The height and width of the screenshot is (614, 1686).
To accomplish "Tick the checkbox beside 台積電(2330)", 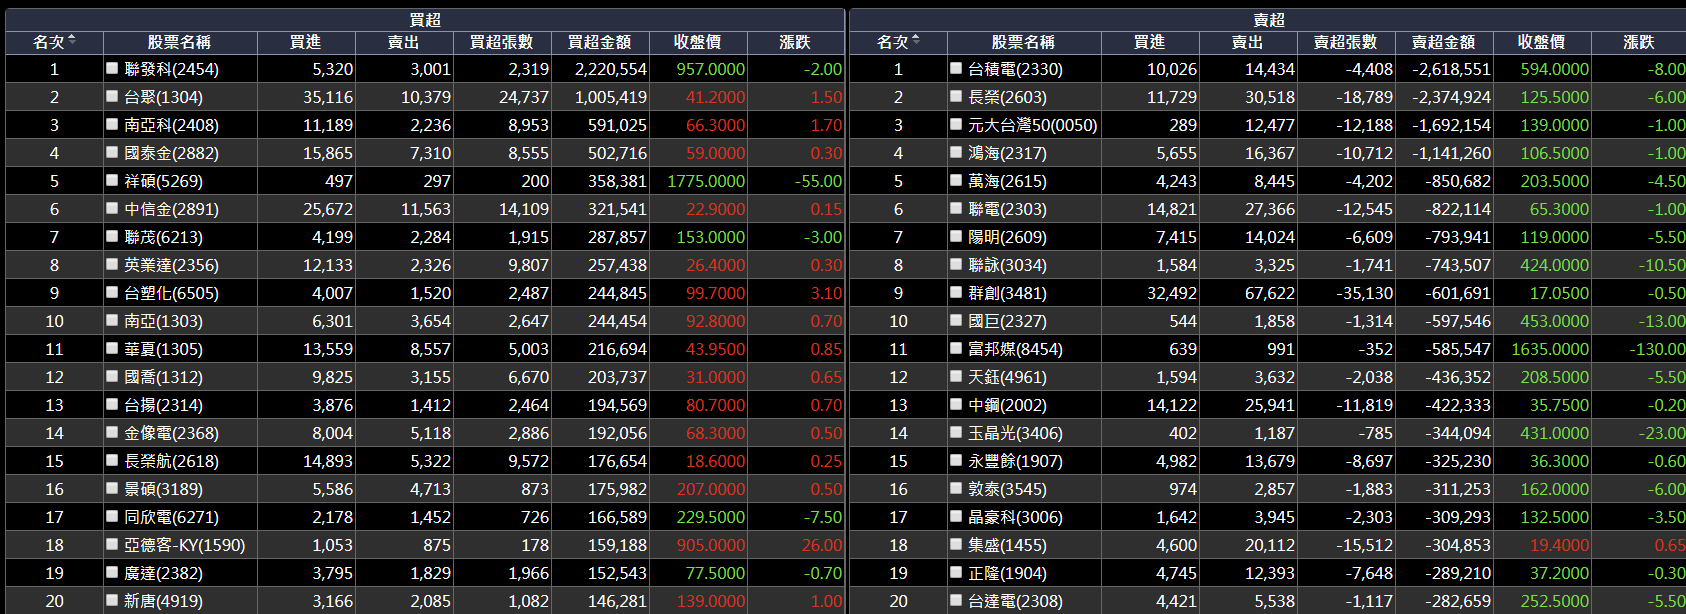I will pyautogui.click(x=956, y=69).
